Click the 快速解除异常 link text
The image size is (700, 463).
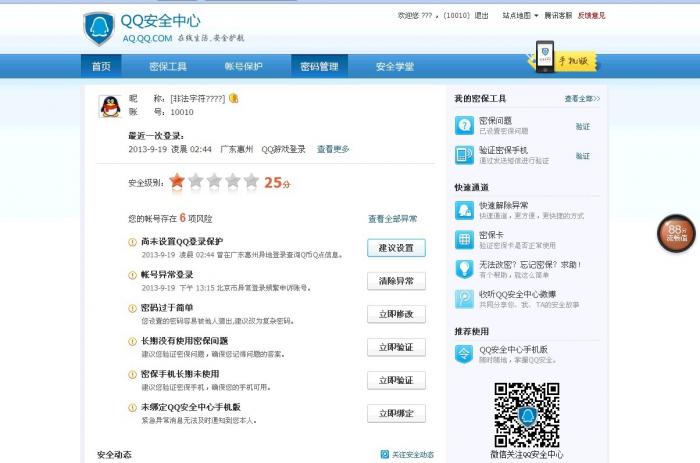click(x=504, y=205)
